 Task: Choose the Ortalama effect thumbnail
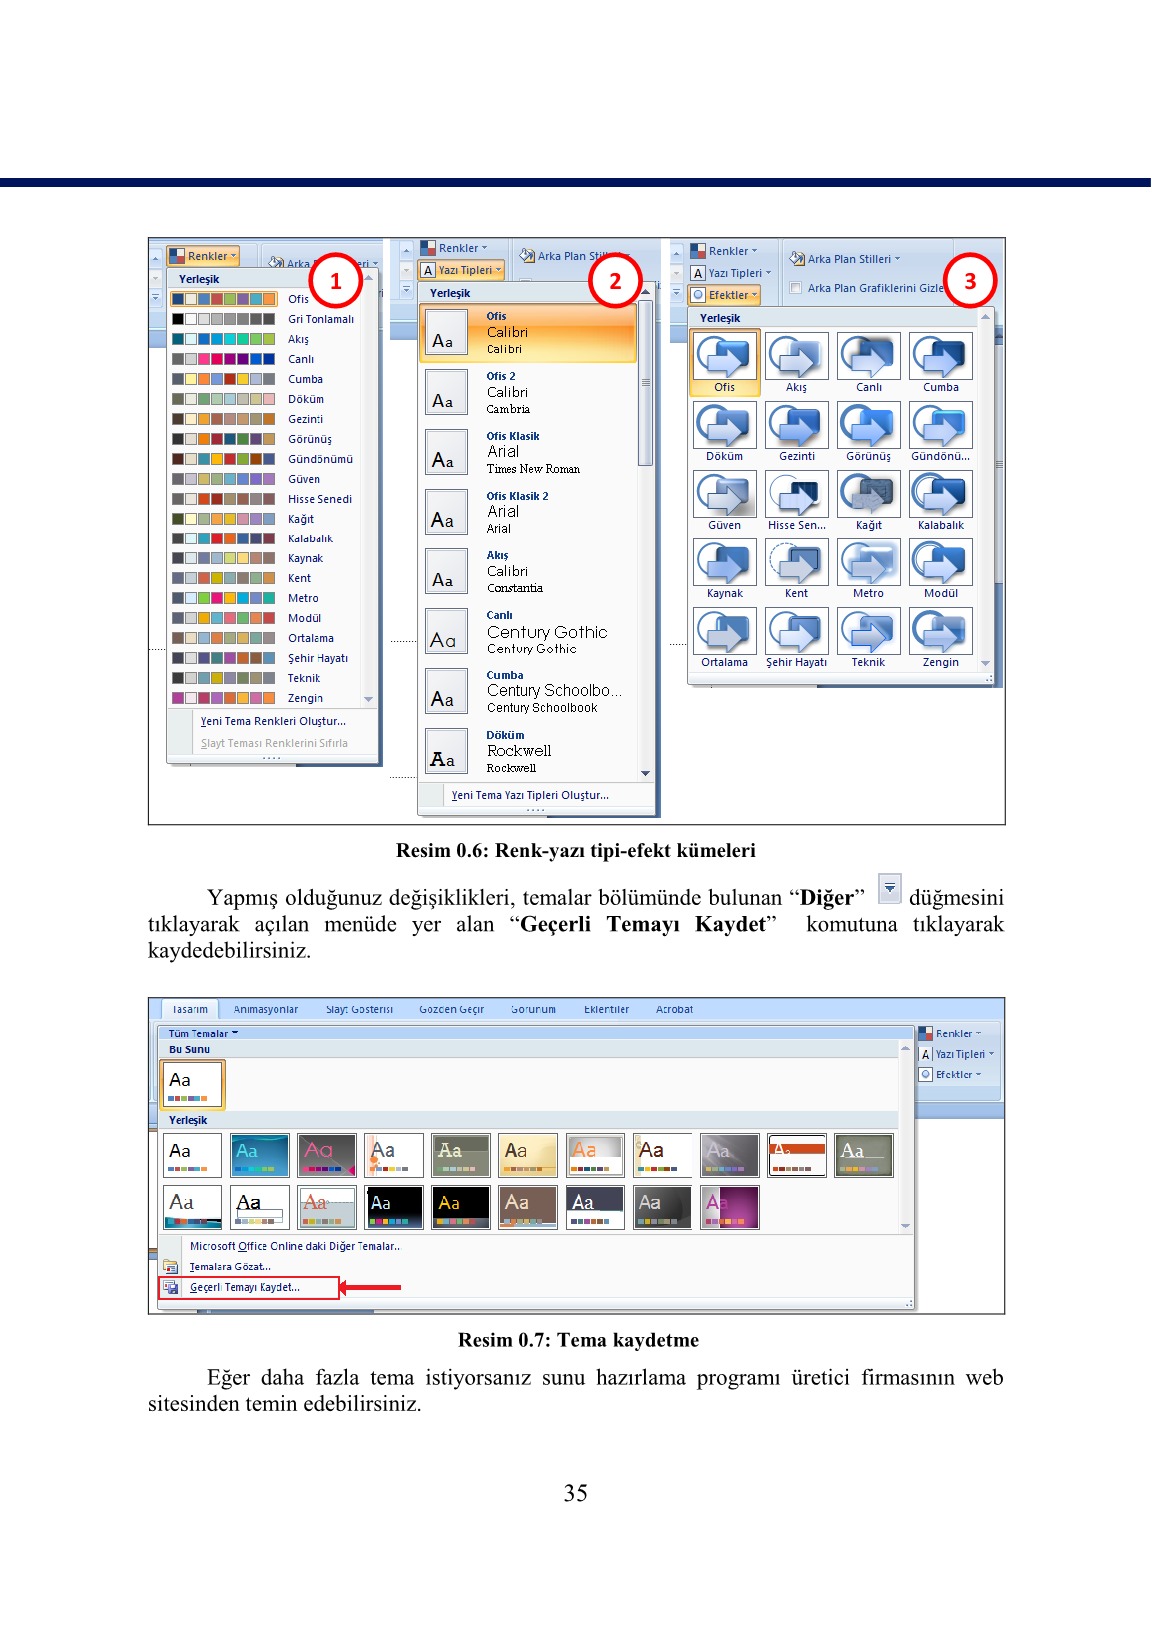click(x=725, y=632)
